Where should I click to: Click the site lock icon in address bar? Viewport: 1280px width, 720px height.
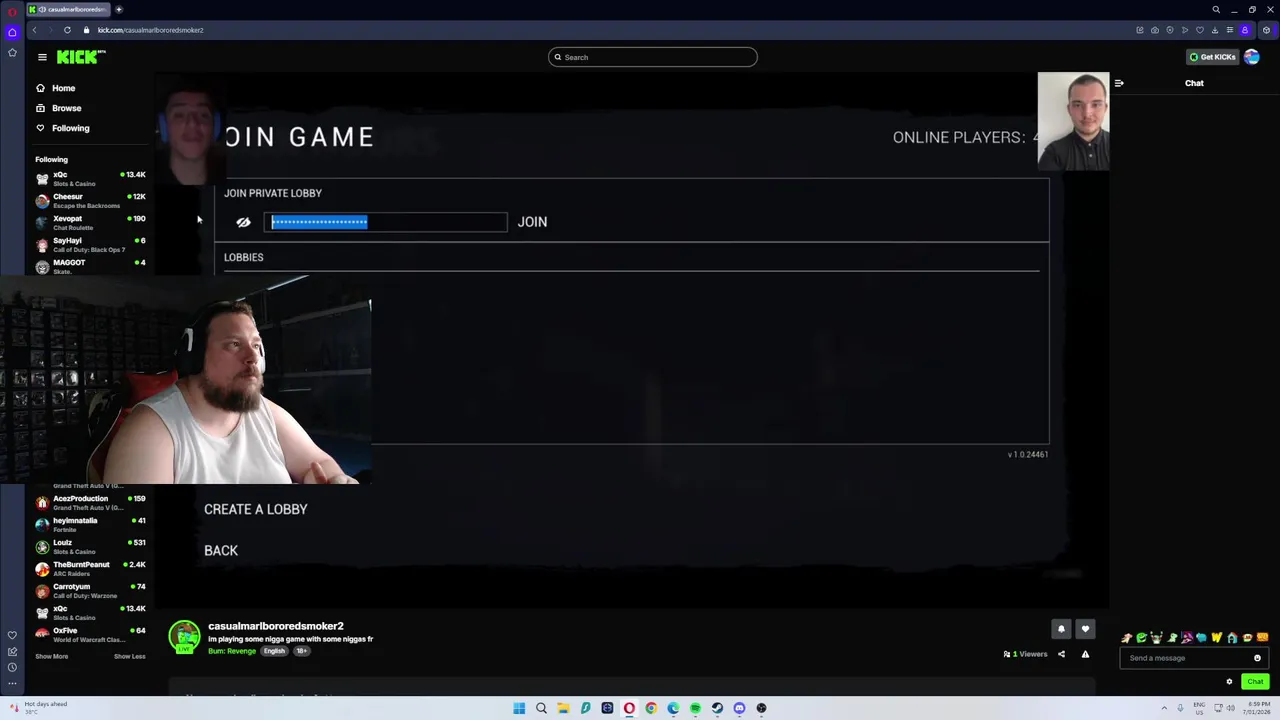click(86, 30)
